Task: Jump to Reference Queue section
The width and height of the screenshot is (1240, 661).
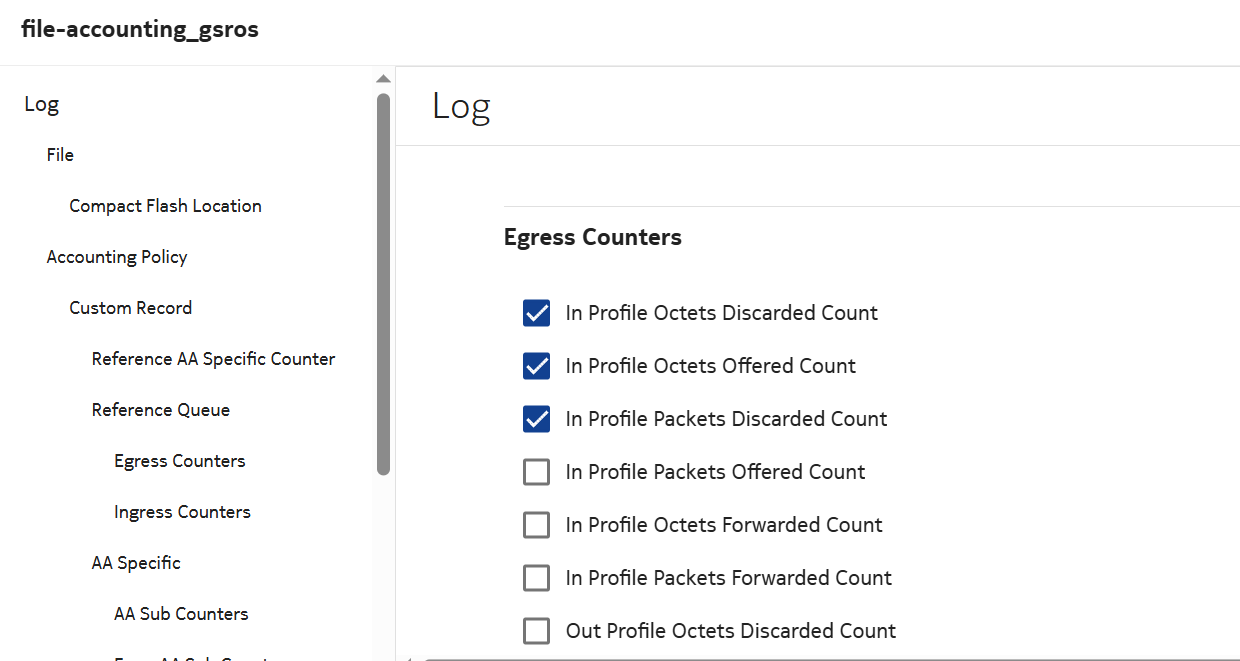Action: (160, 410)
